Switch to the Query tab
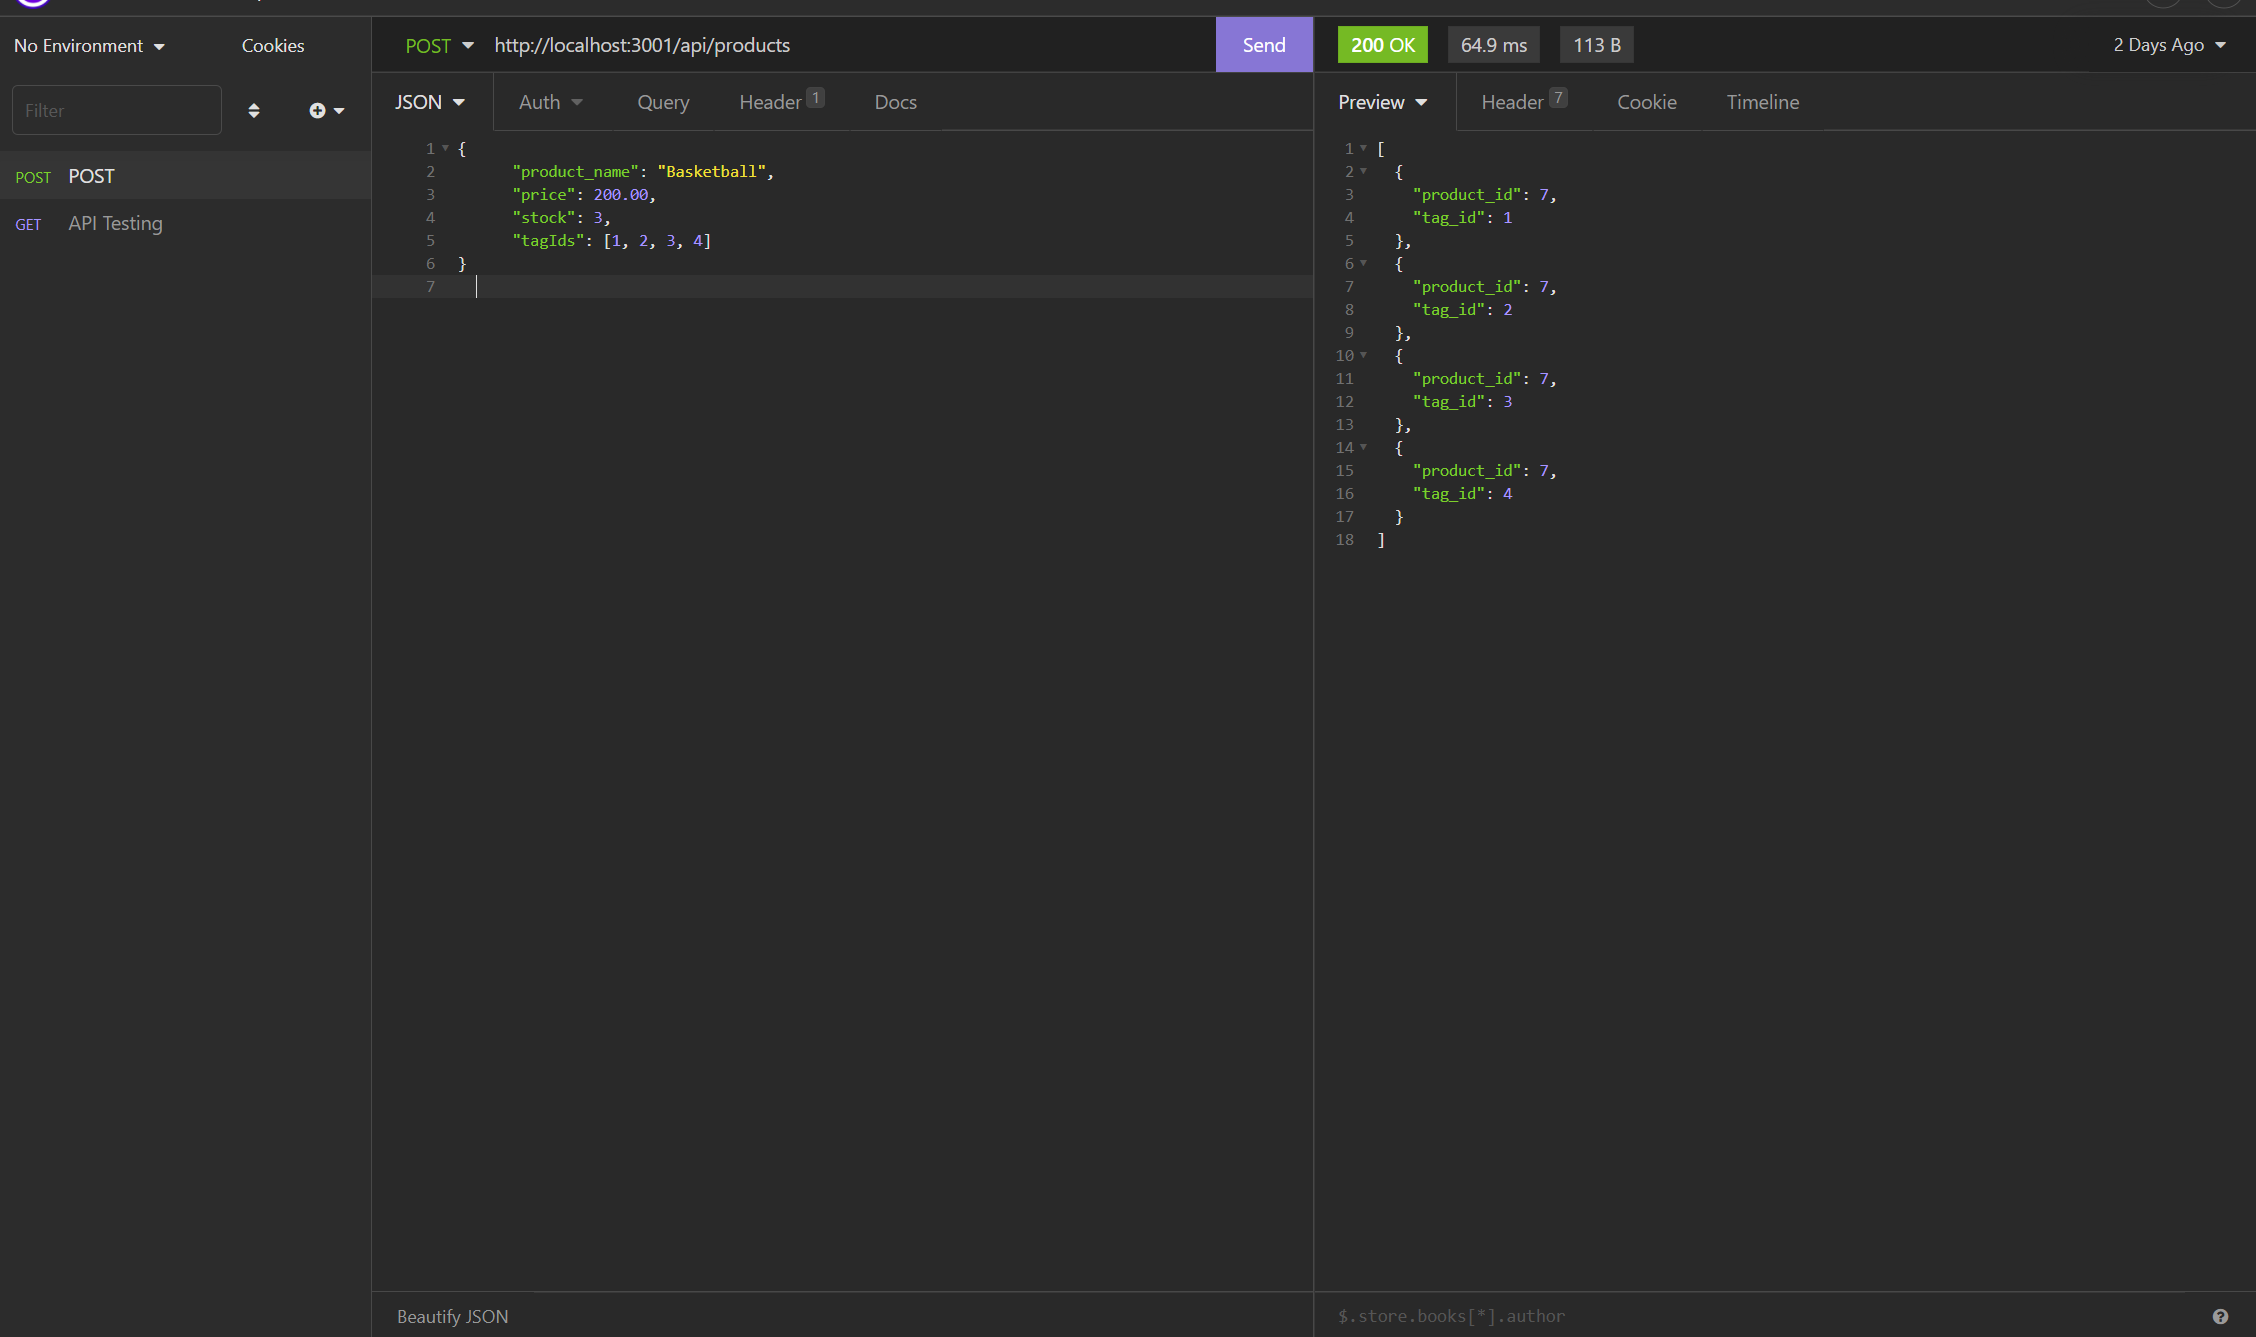 point(662,101)
